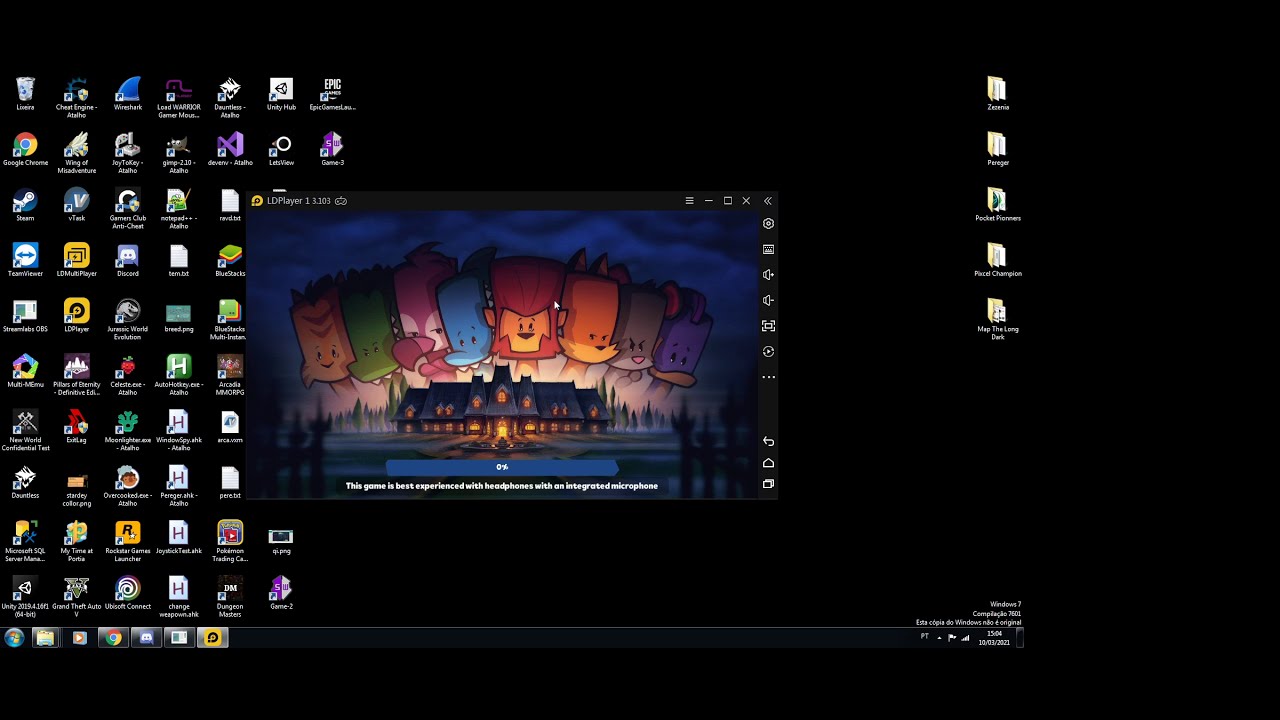This screenshot has height=720, width=1280.
Task: Select qi.png file on desktop
Action: coord(281,540)
